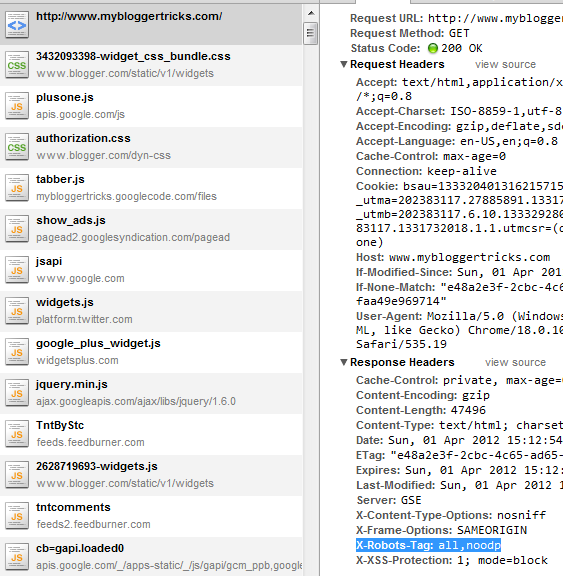Viewport: 563px width, 576px height.
Task: Click JS icon beside 2628719693-widgets.js
Action: 17,475
